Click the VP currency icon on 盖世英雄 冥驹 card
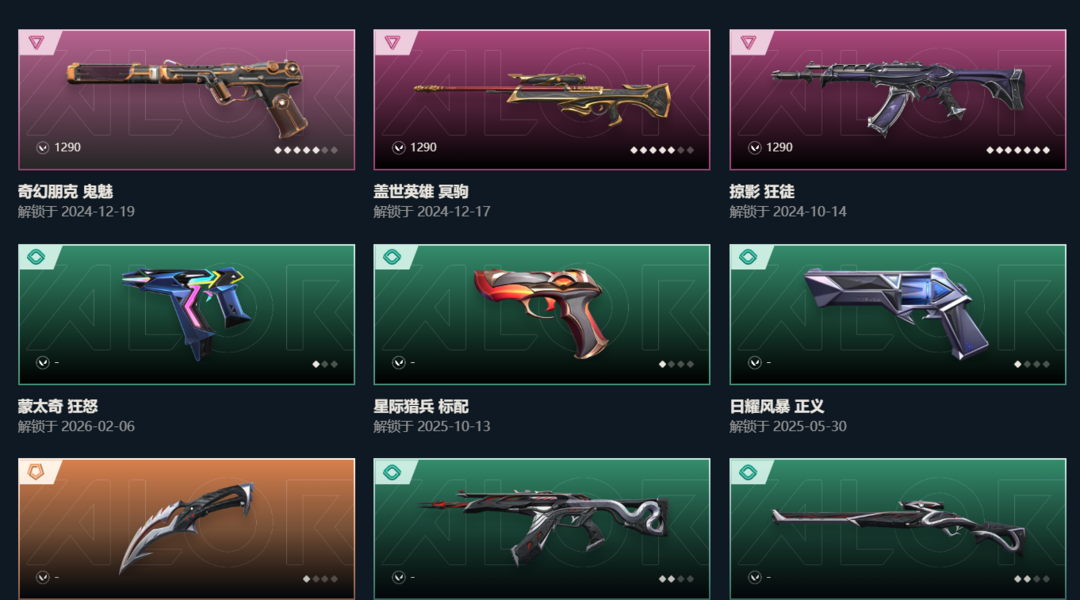This screenshot has width=1080, height=600. [399, 147]
